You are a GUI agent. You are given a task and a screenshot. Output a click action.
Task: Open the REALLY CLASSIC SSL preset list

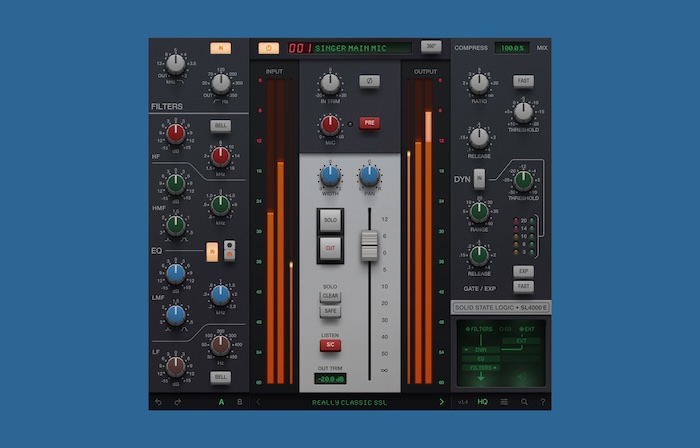tap(350, 402)
